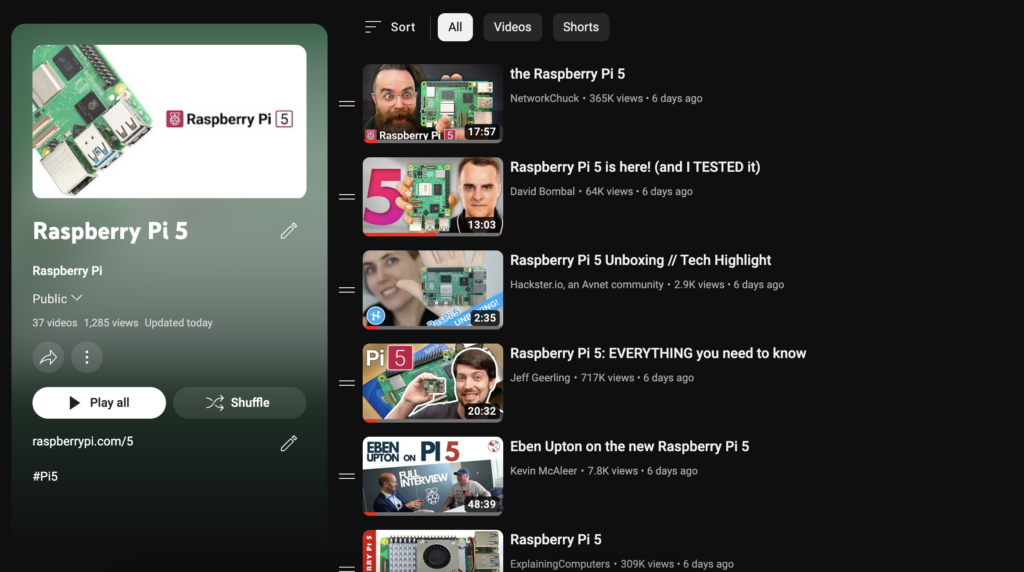Open ExplainingComputers 'Raspberry Pi 5' title

tap(556, 539)
